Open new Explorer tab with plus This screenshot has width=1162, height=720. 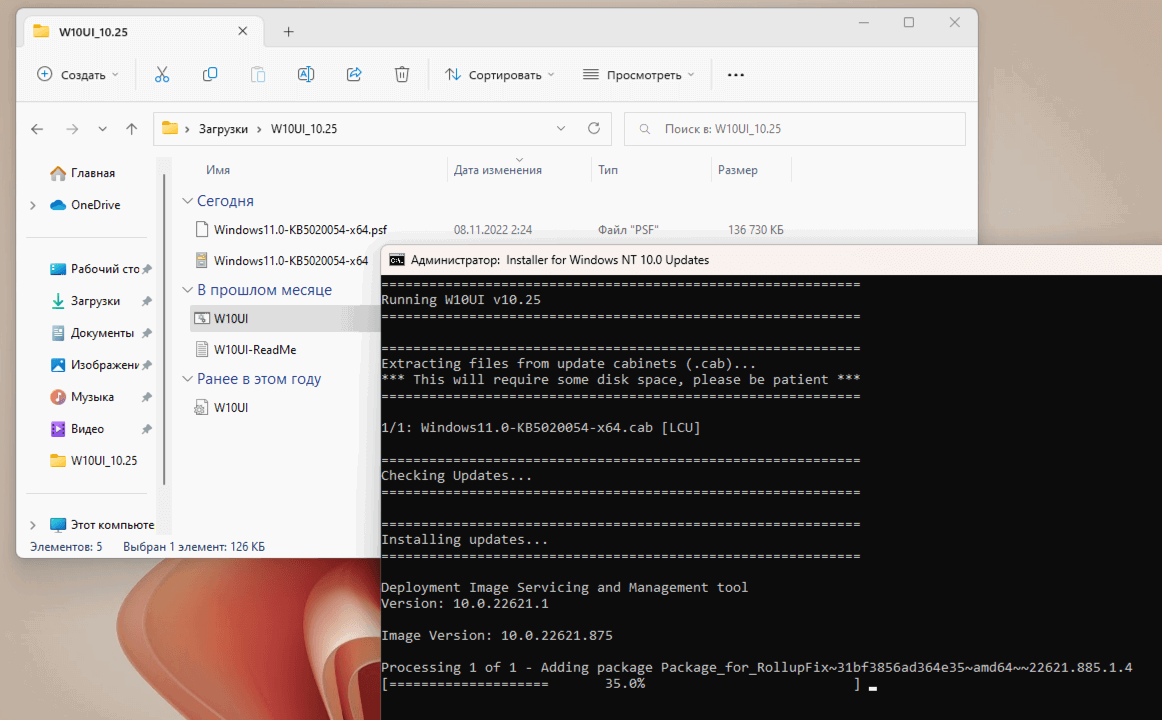(288, 32)
